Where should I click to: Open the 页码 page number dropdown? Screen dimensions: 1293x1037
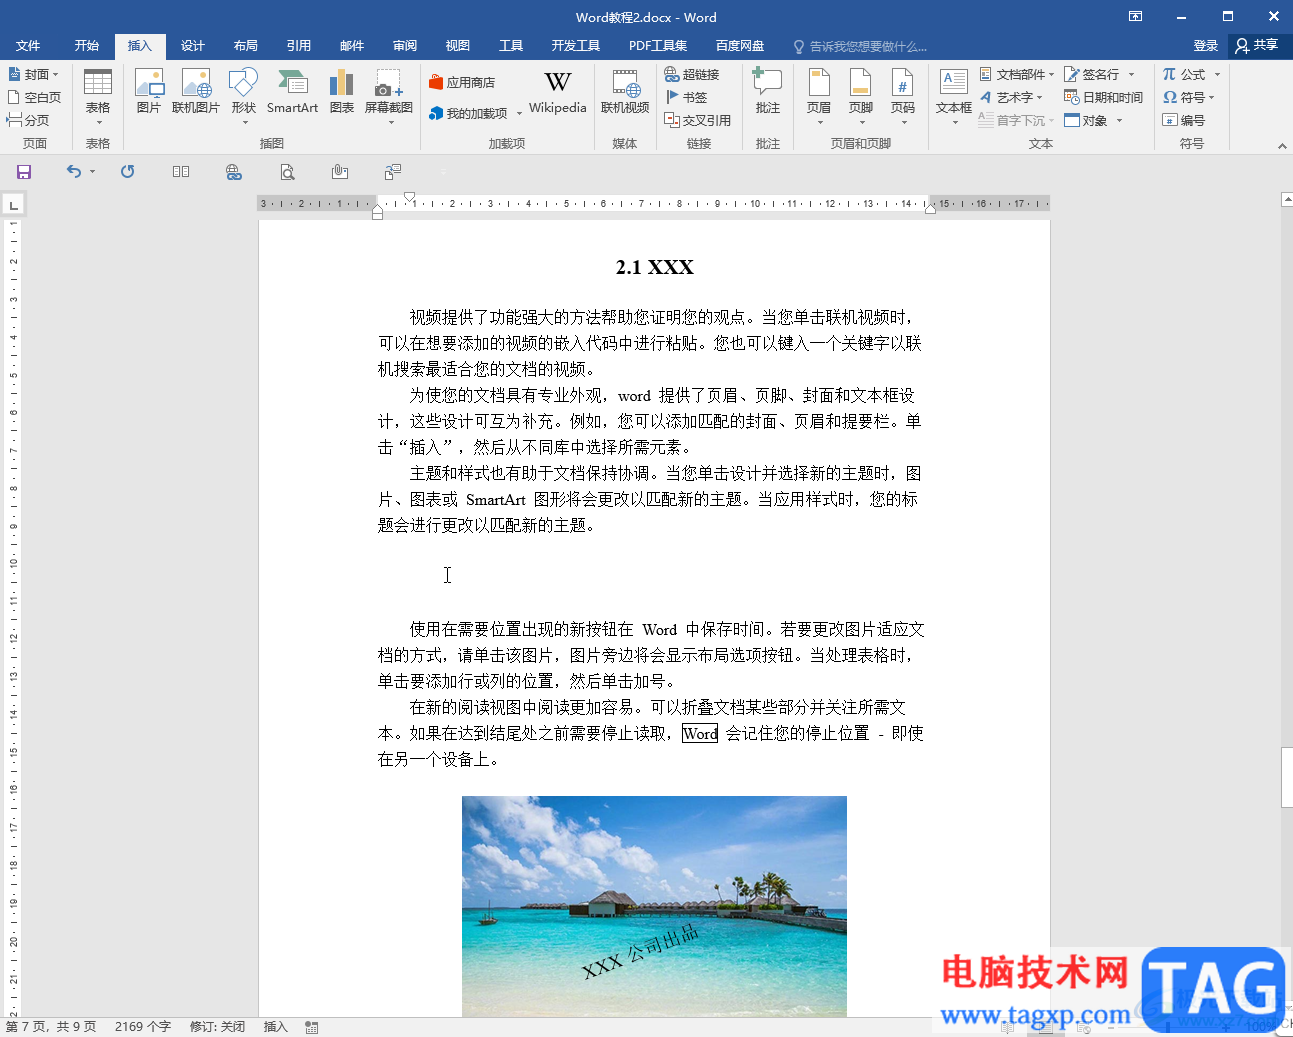(x=903, y=97)
